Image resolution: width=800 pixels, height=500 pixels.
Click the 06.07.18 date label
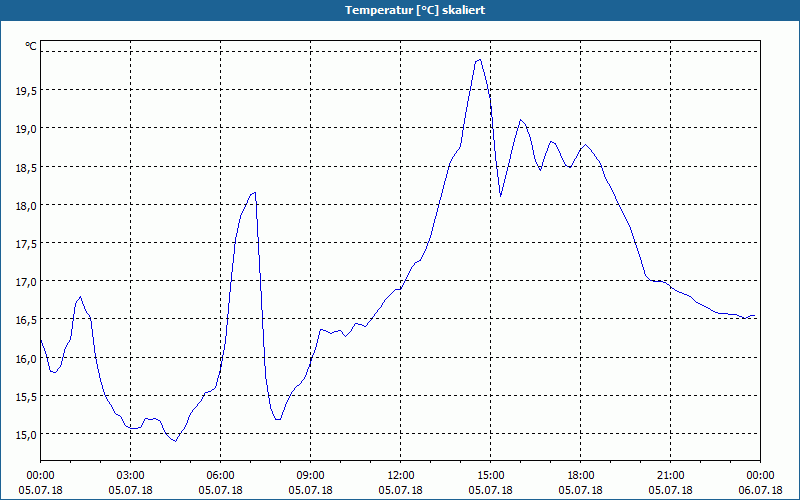[x=760, y=490]
